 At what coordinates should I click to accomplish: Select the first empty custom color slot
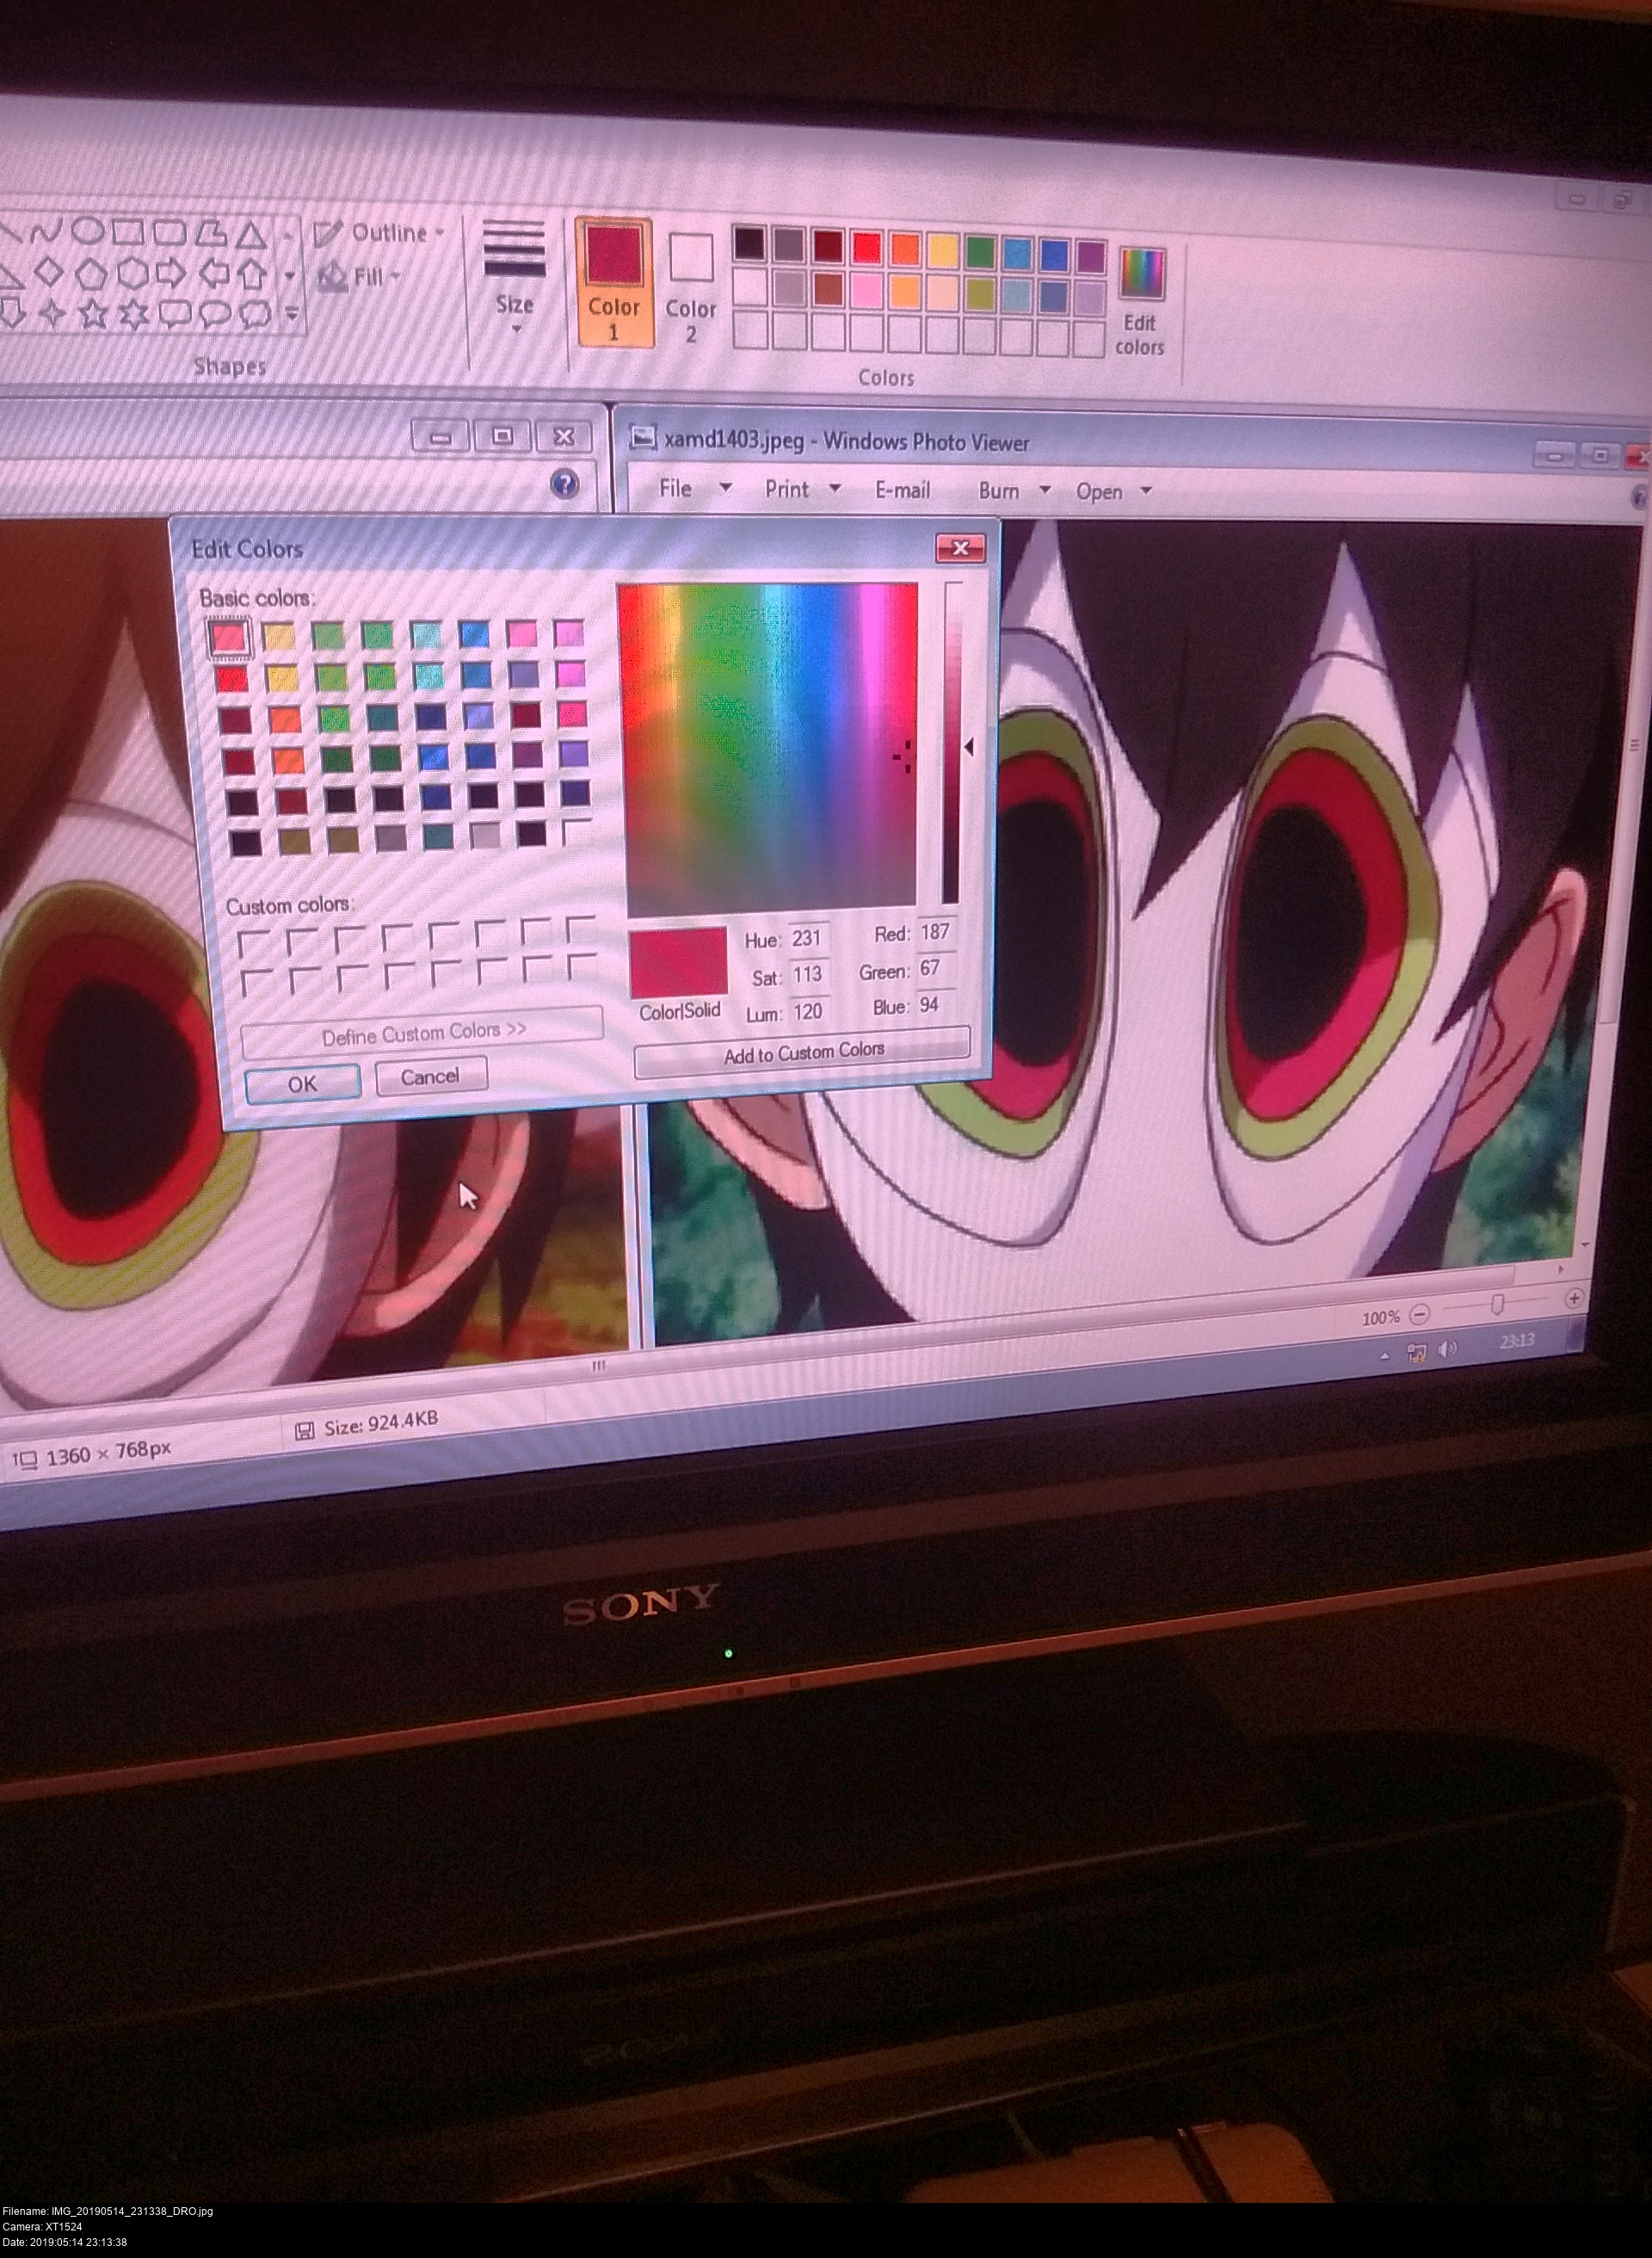tap(254, 943)
